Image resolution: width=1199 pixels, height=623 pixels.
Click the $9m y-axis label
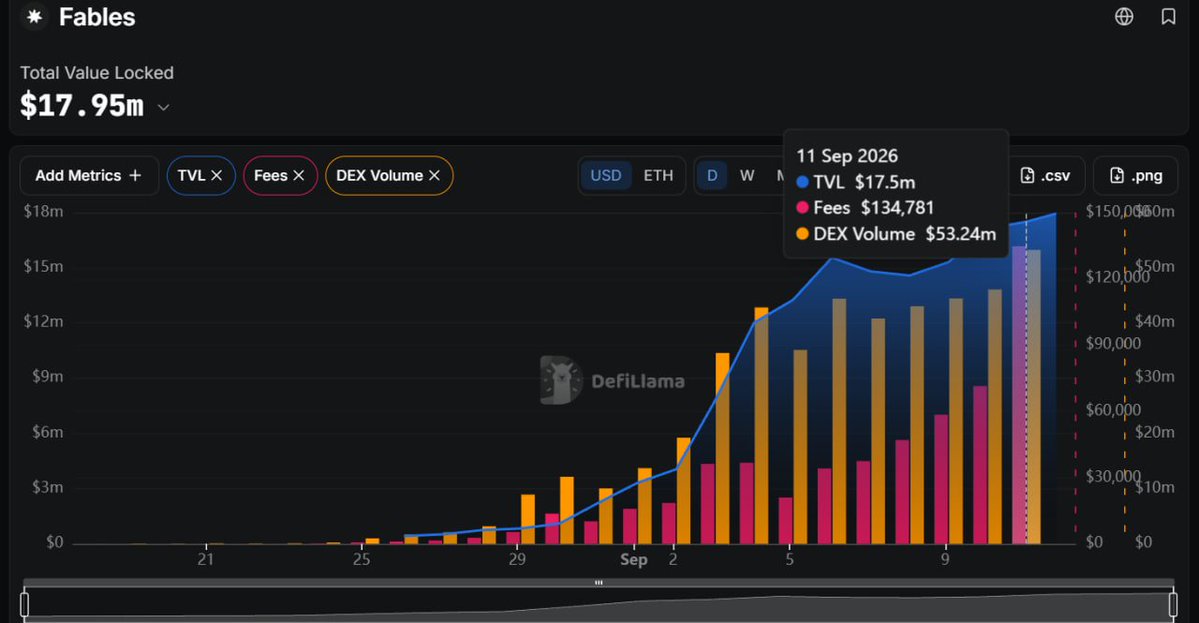pos(47,376)
